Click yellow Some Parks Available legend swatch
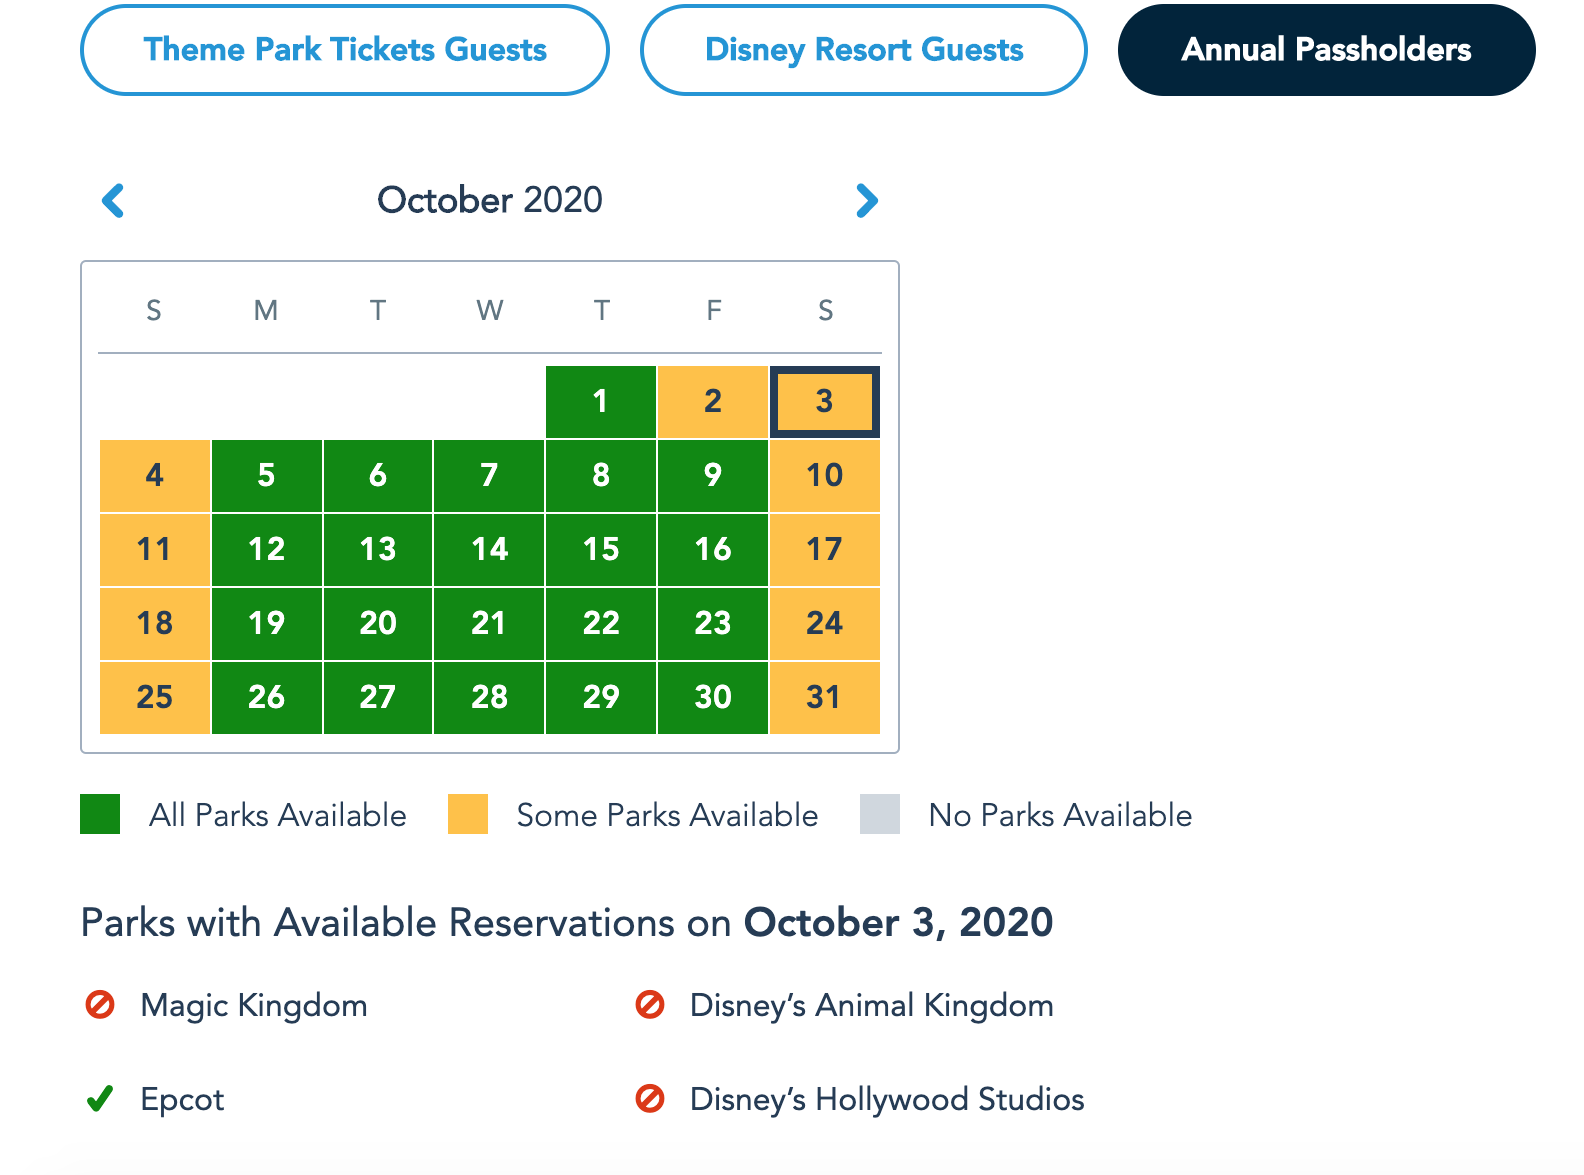This screenshot has height=1175, width=1584. [x=468, y=814]
